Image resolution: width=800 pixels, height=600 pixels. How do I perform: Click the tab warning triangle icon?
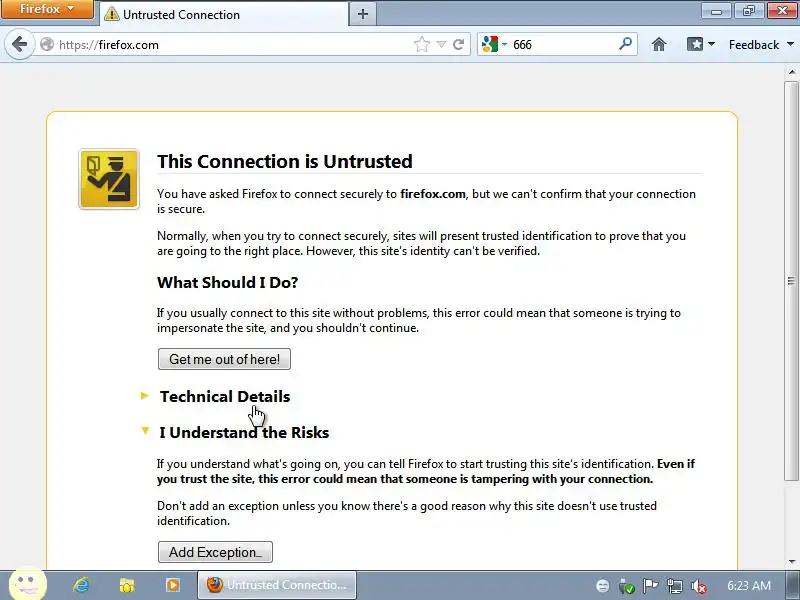[111, 14]
